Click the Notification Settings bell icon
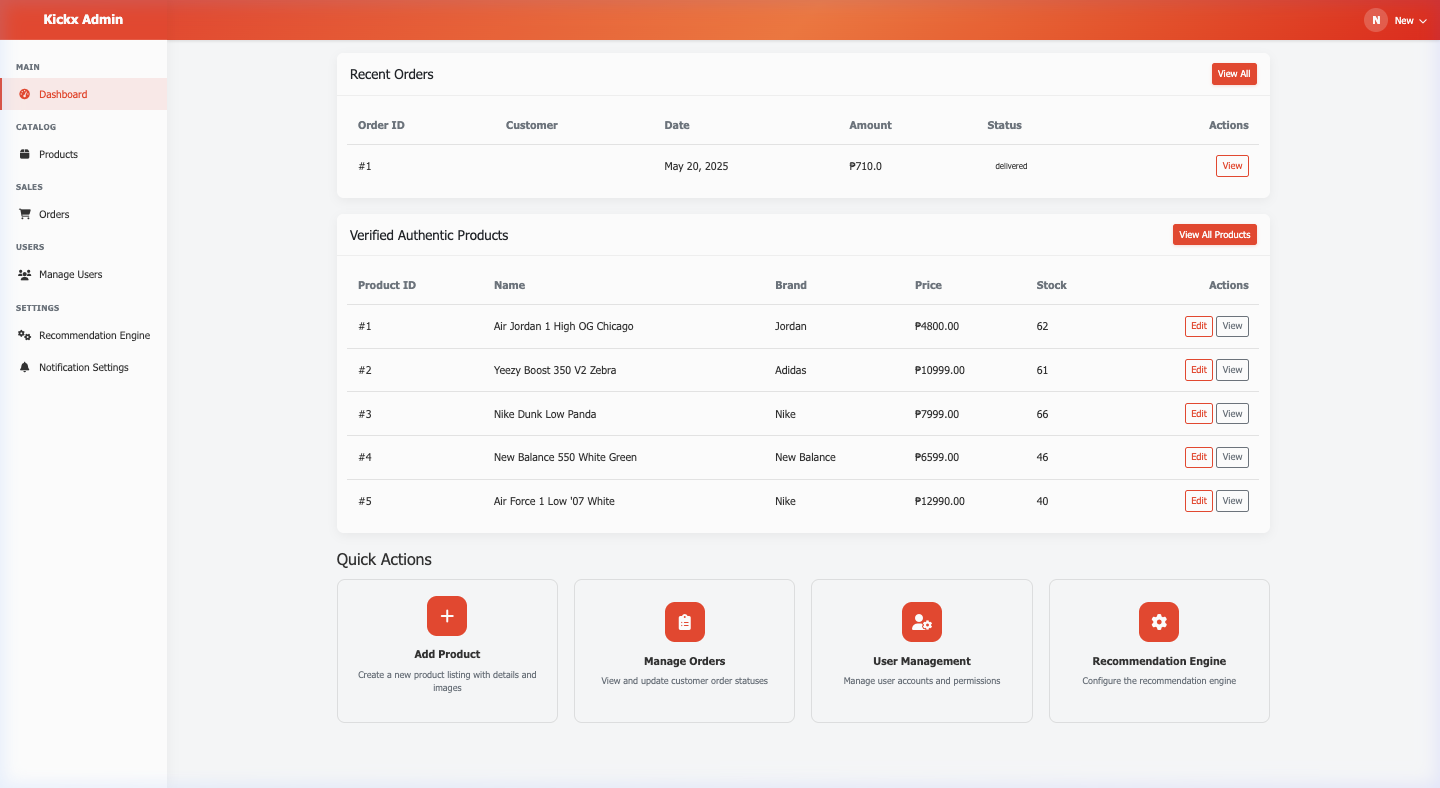This screenshot has width=1440, height=788. 25,367
